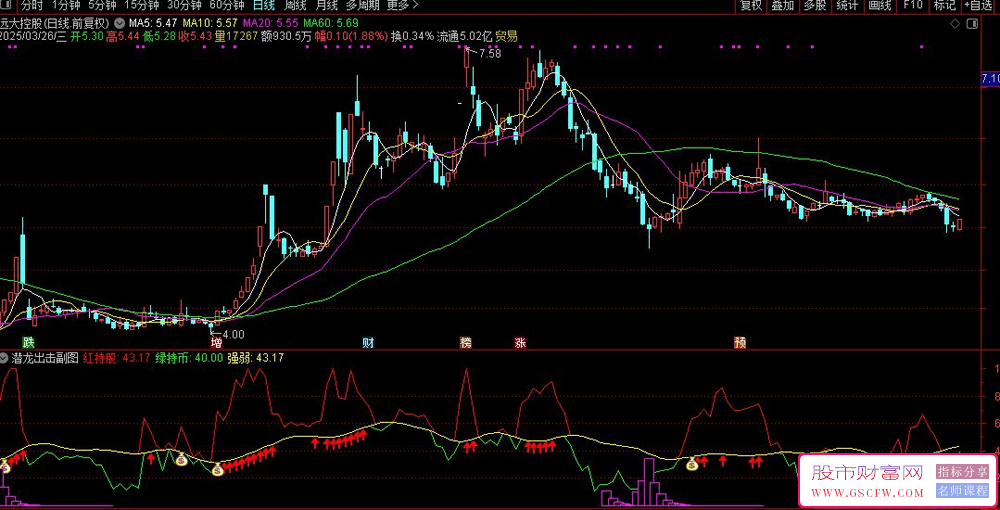
Task: Click the 复权 adjustment button
Action: click(x=750, y=6)
